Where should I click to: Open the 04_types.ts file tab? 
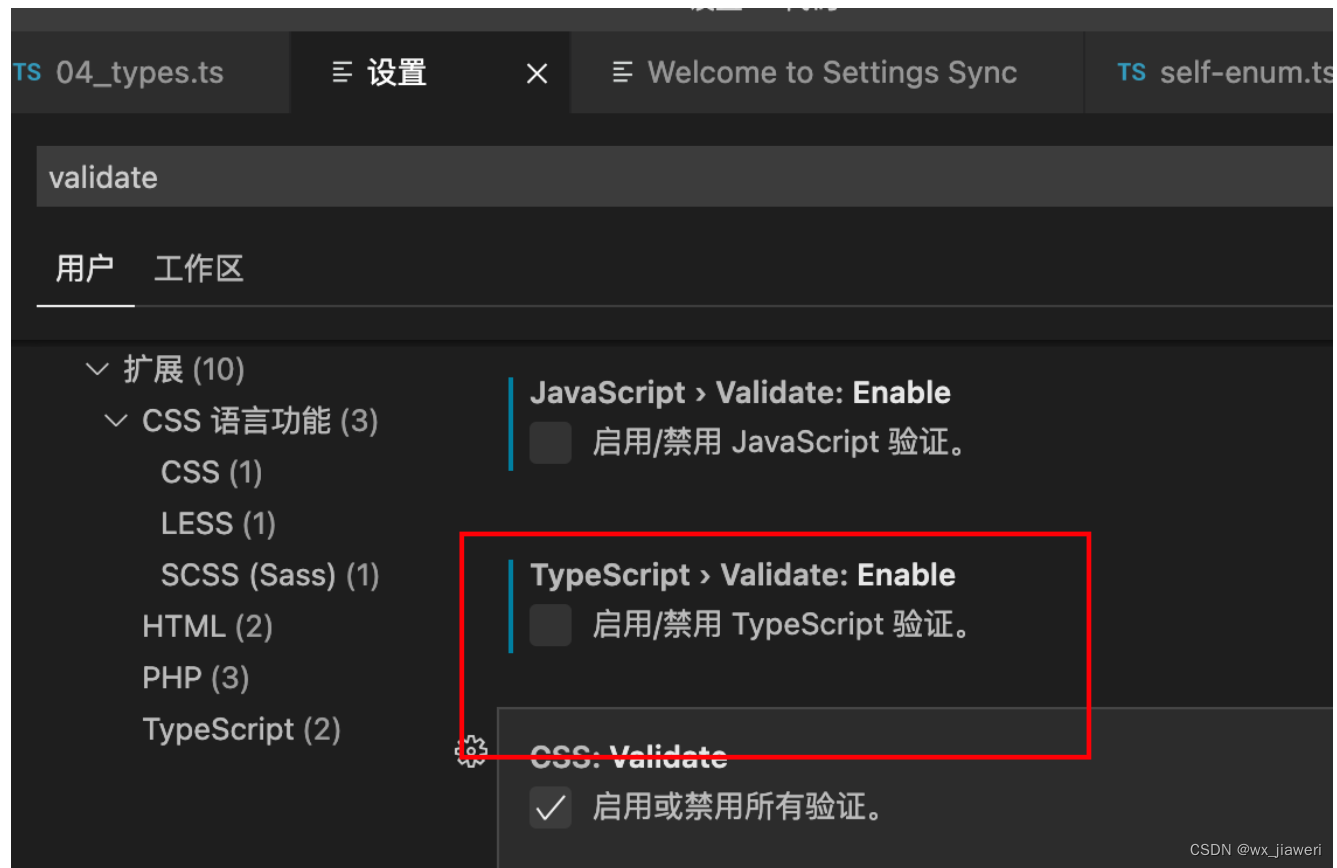(x=140, y=71)
